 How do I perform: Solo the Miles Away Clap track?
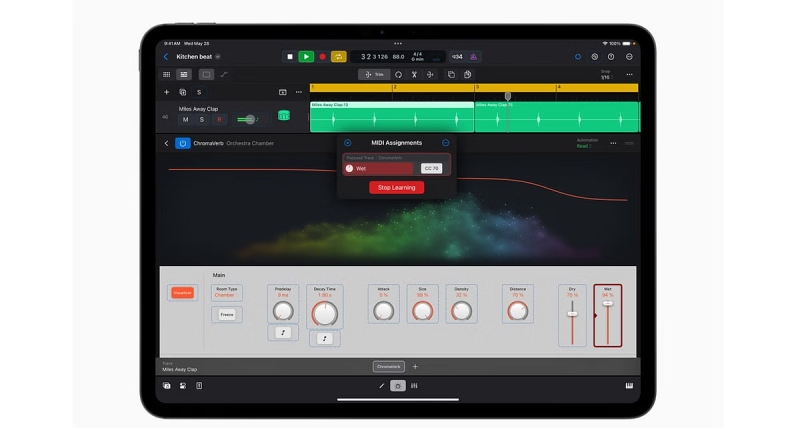pyautogui.click(x=202, y=119)
